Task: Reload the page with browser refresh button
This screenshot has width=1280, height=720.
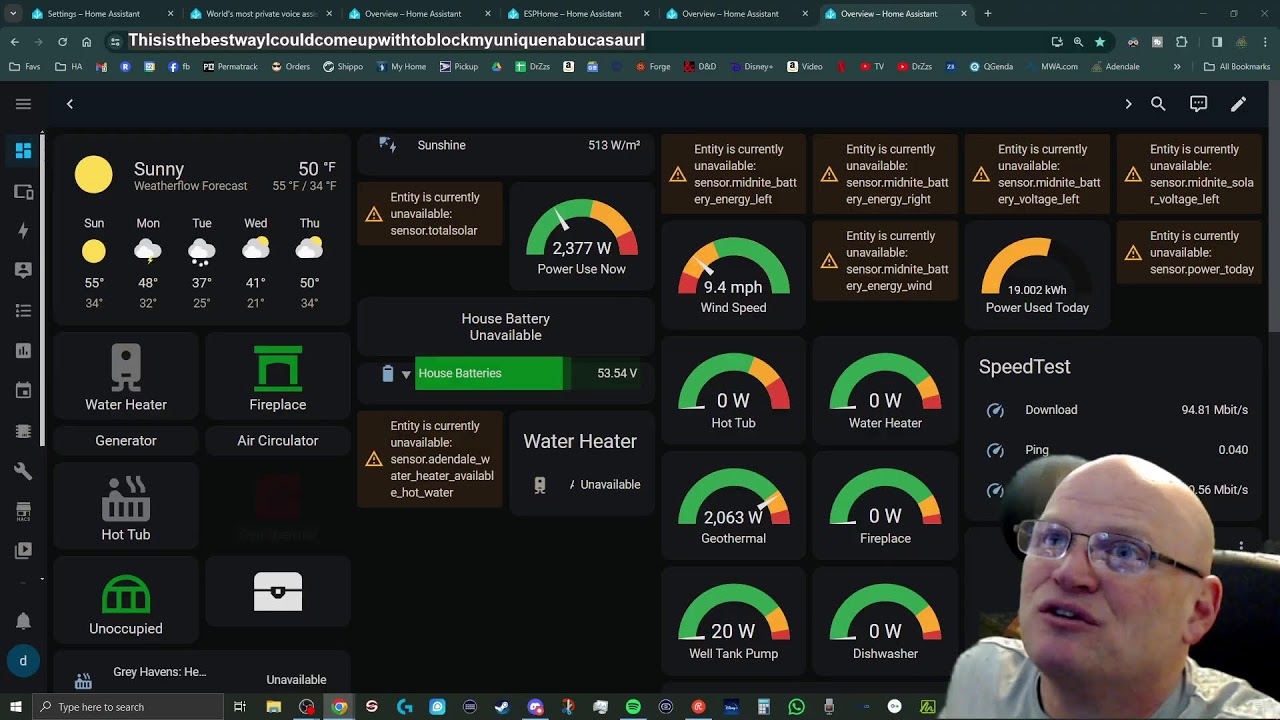Action: pyautogui.click(x=62, y=42)
